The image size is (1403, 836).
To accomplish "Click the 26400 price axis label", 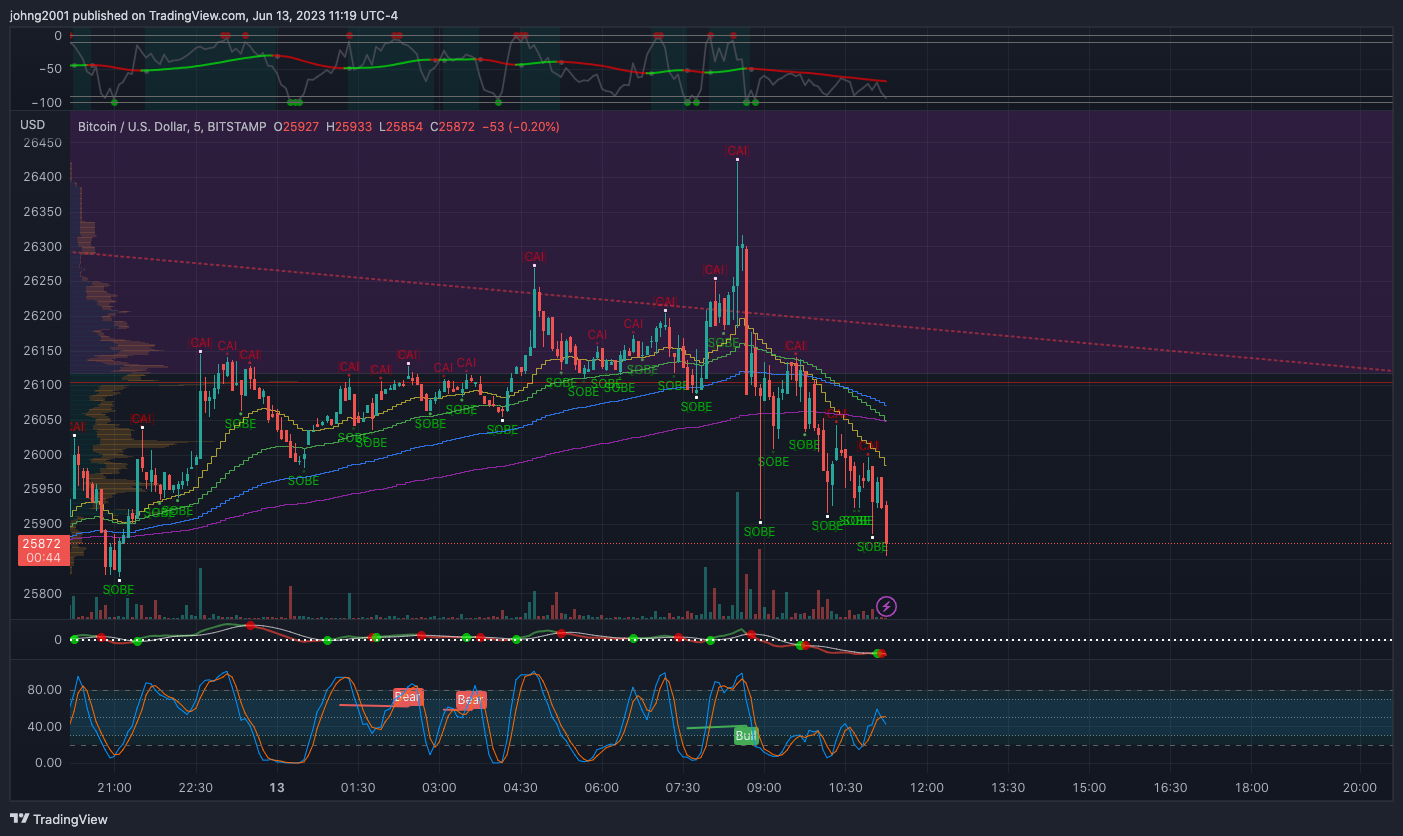I will coord(42,178).
